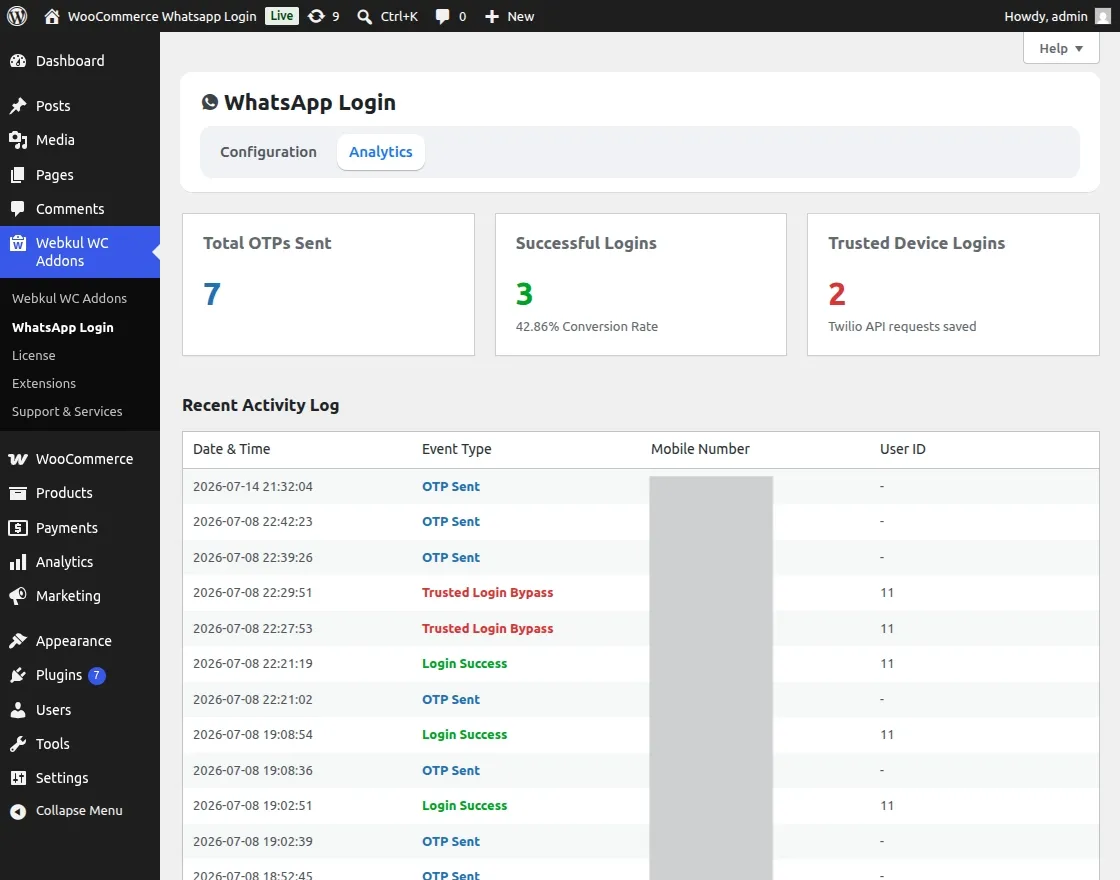Collapse the admin sidebar menu

66,811
